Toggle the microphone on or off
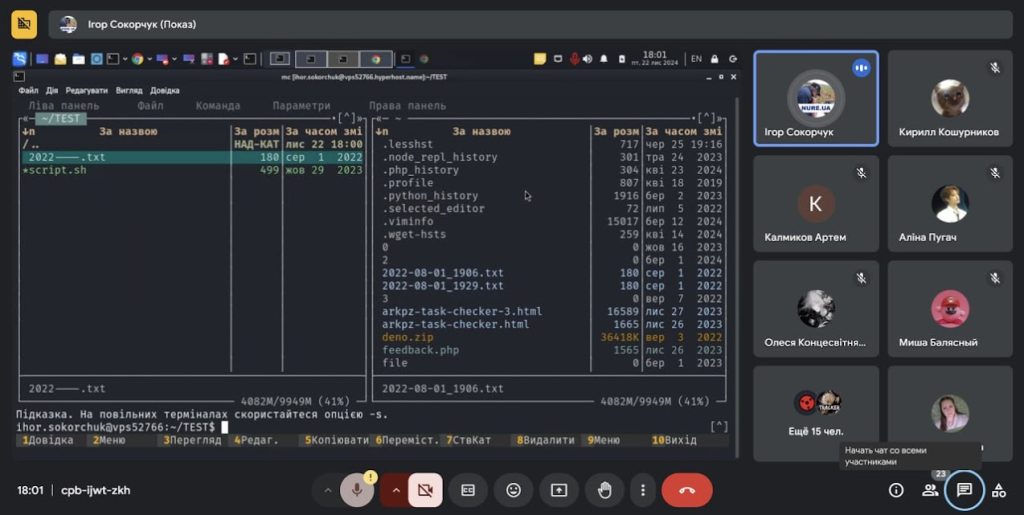This screenshot has height=515, width=1024. tap(355, 490)
